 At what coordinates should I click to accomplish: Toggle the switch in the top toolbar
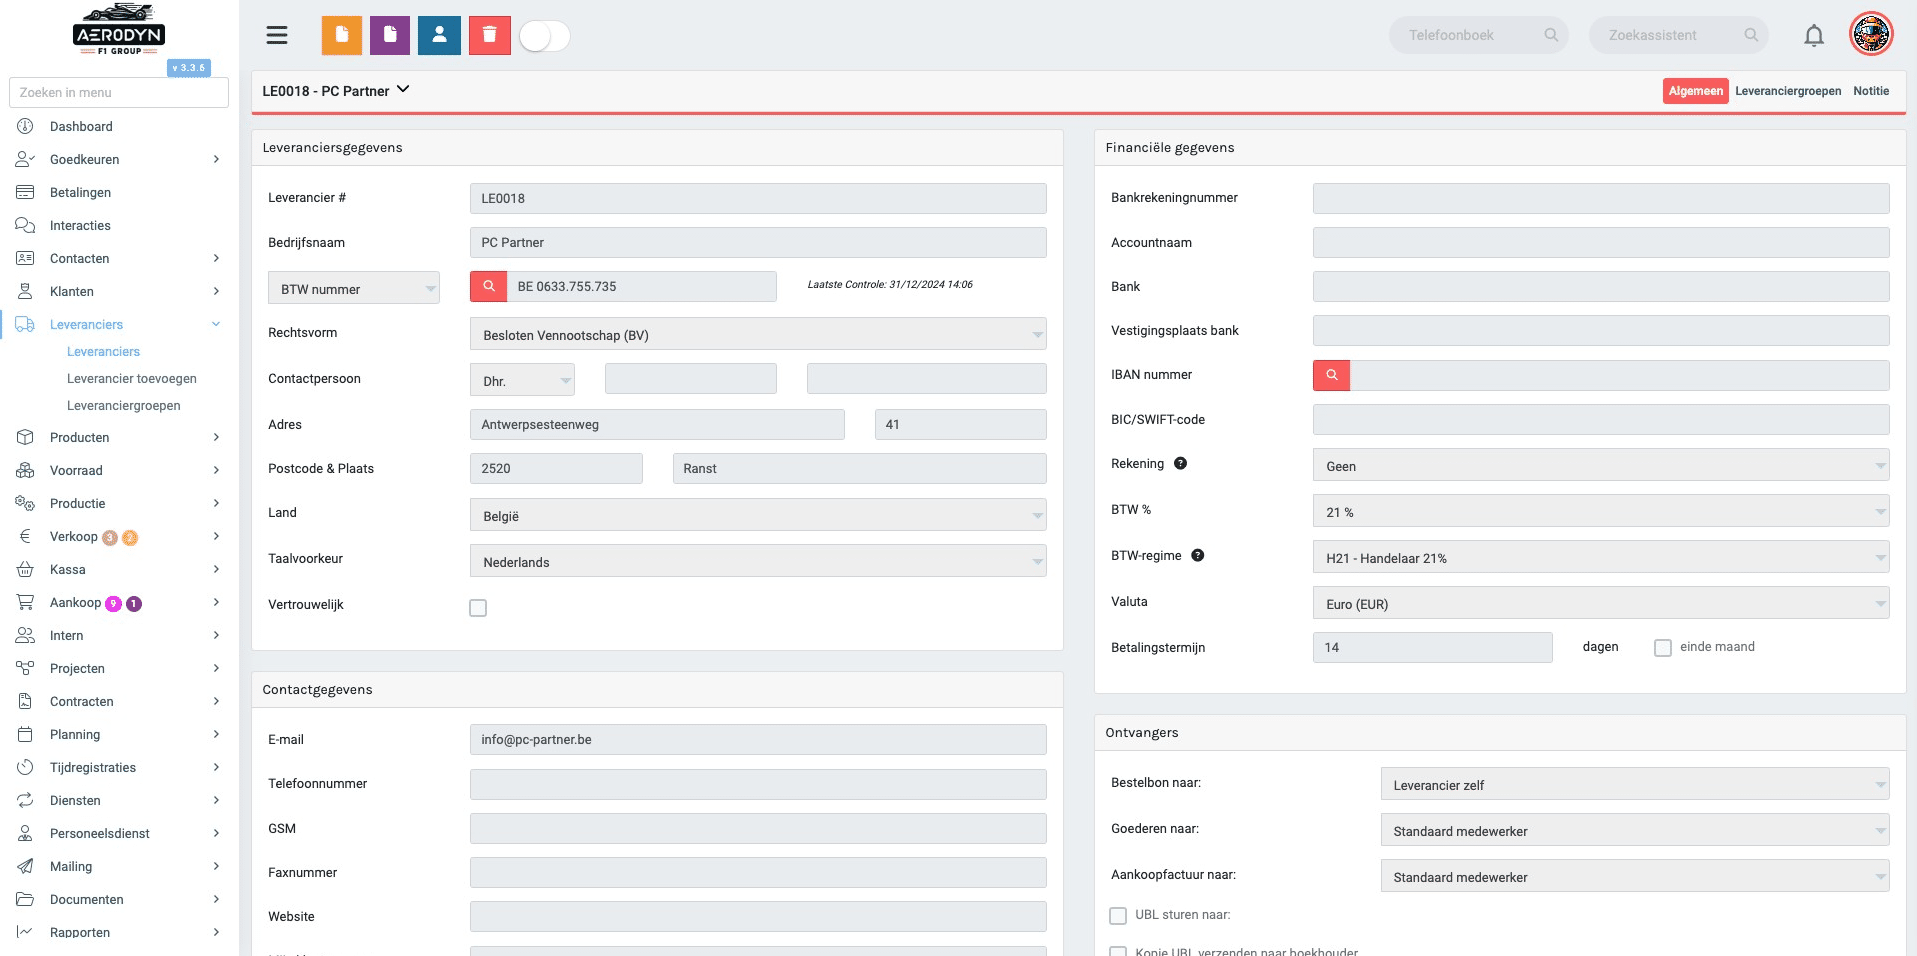point(545,36)
